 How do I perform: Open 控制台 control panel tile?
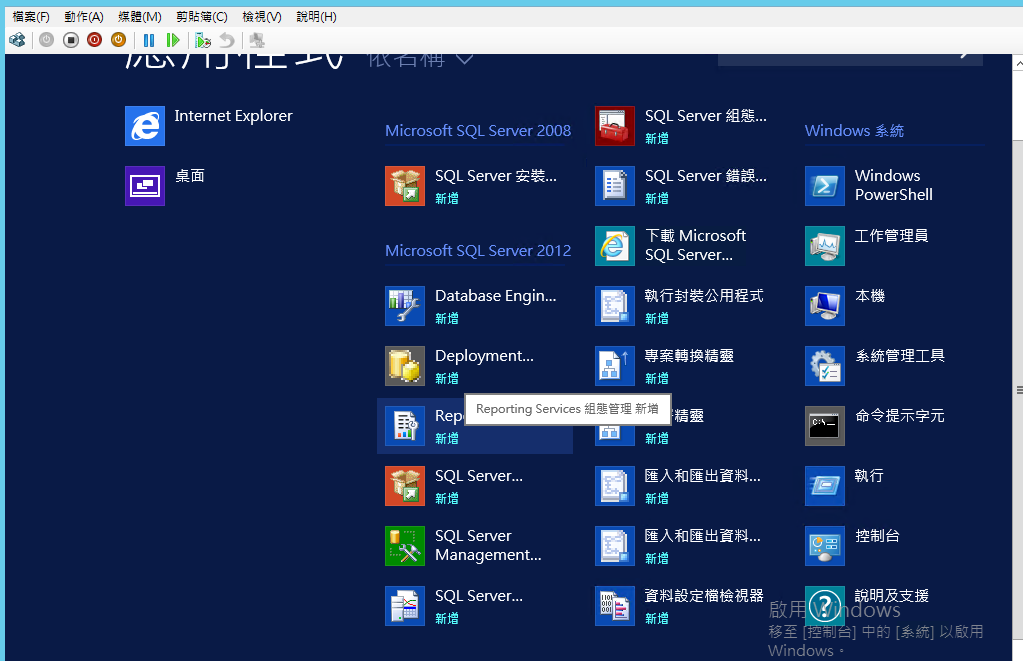pyautogui.click(x=853, y=546)
